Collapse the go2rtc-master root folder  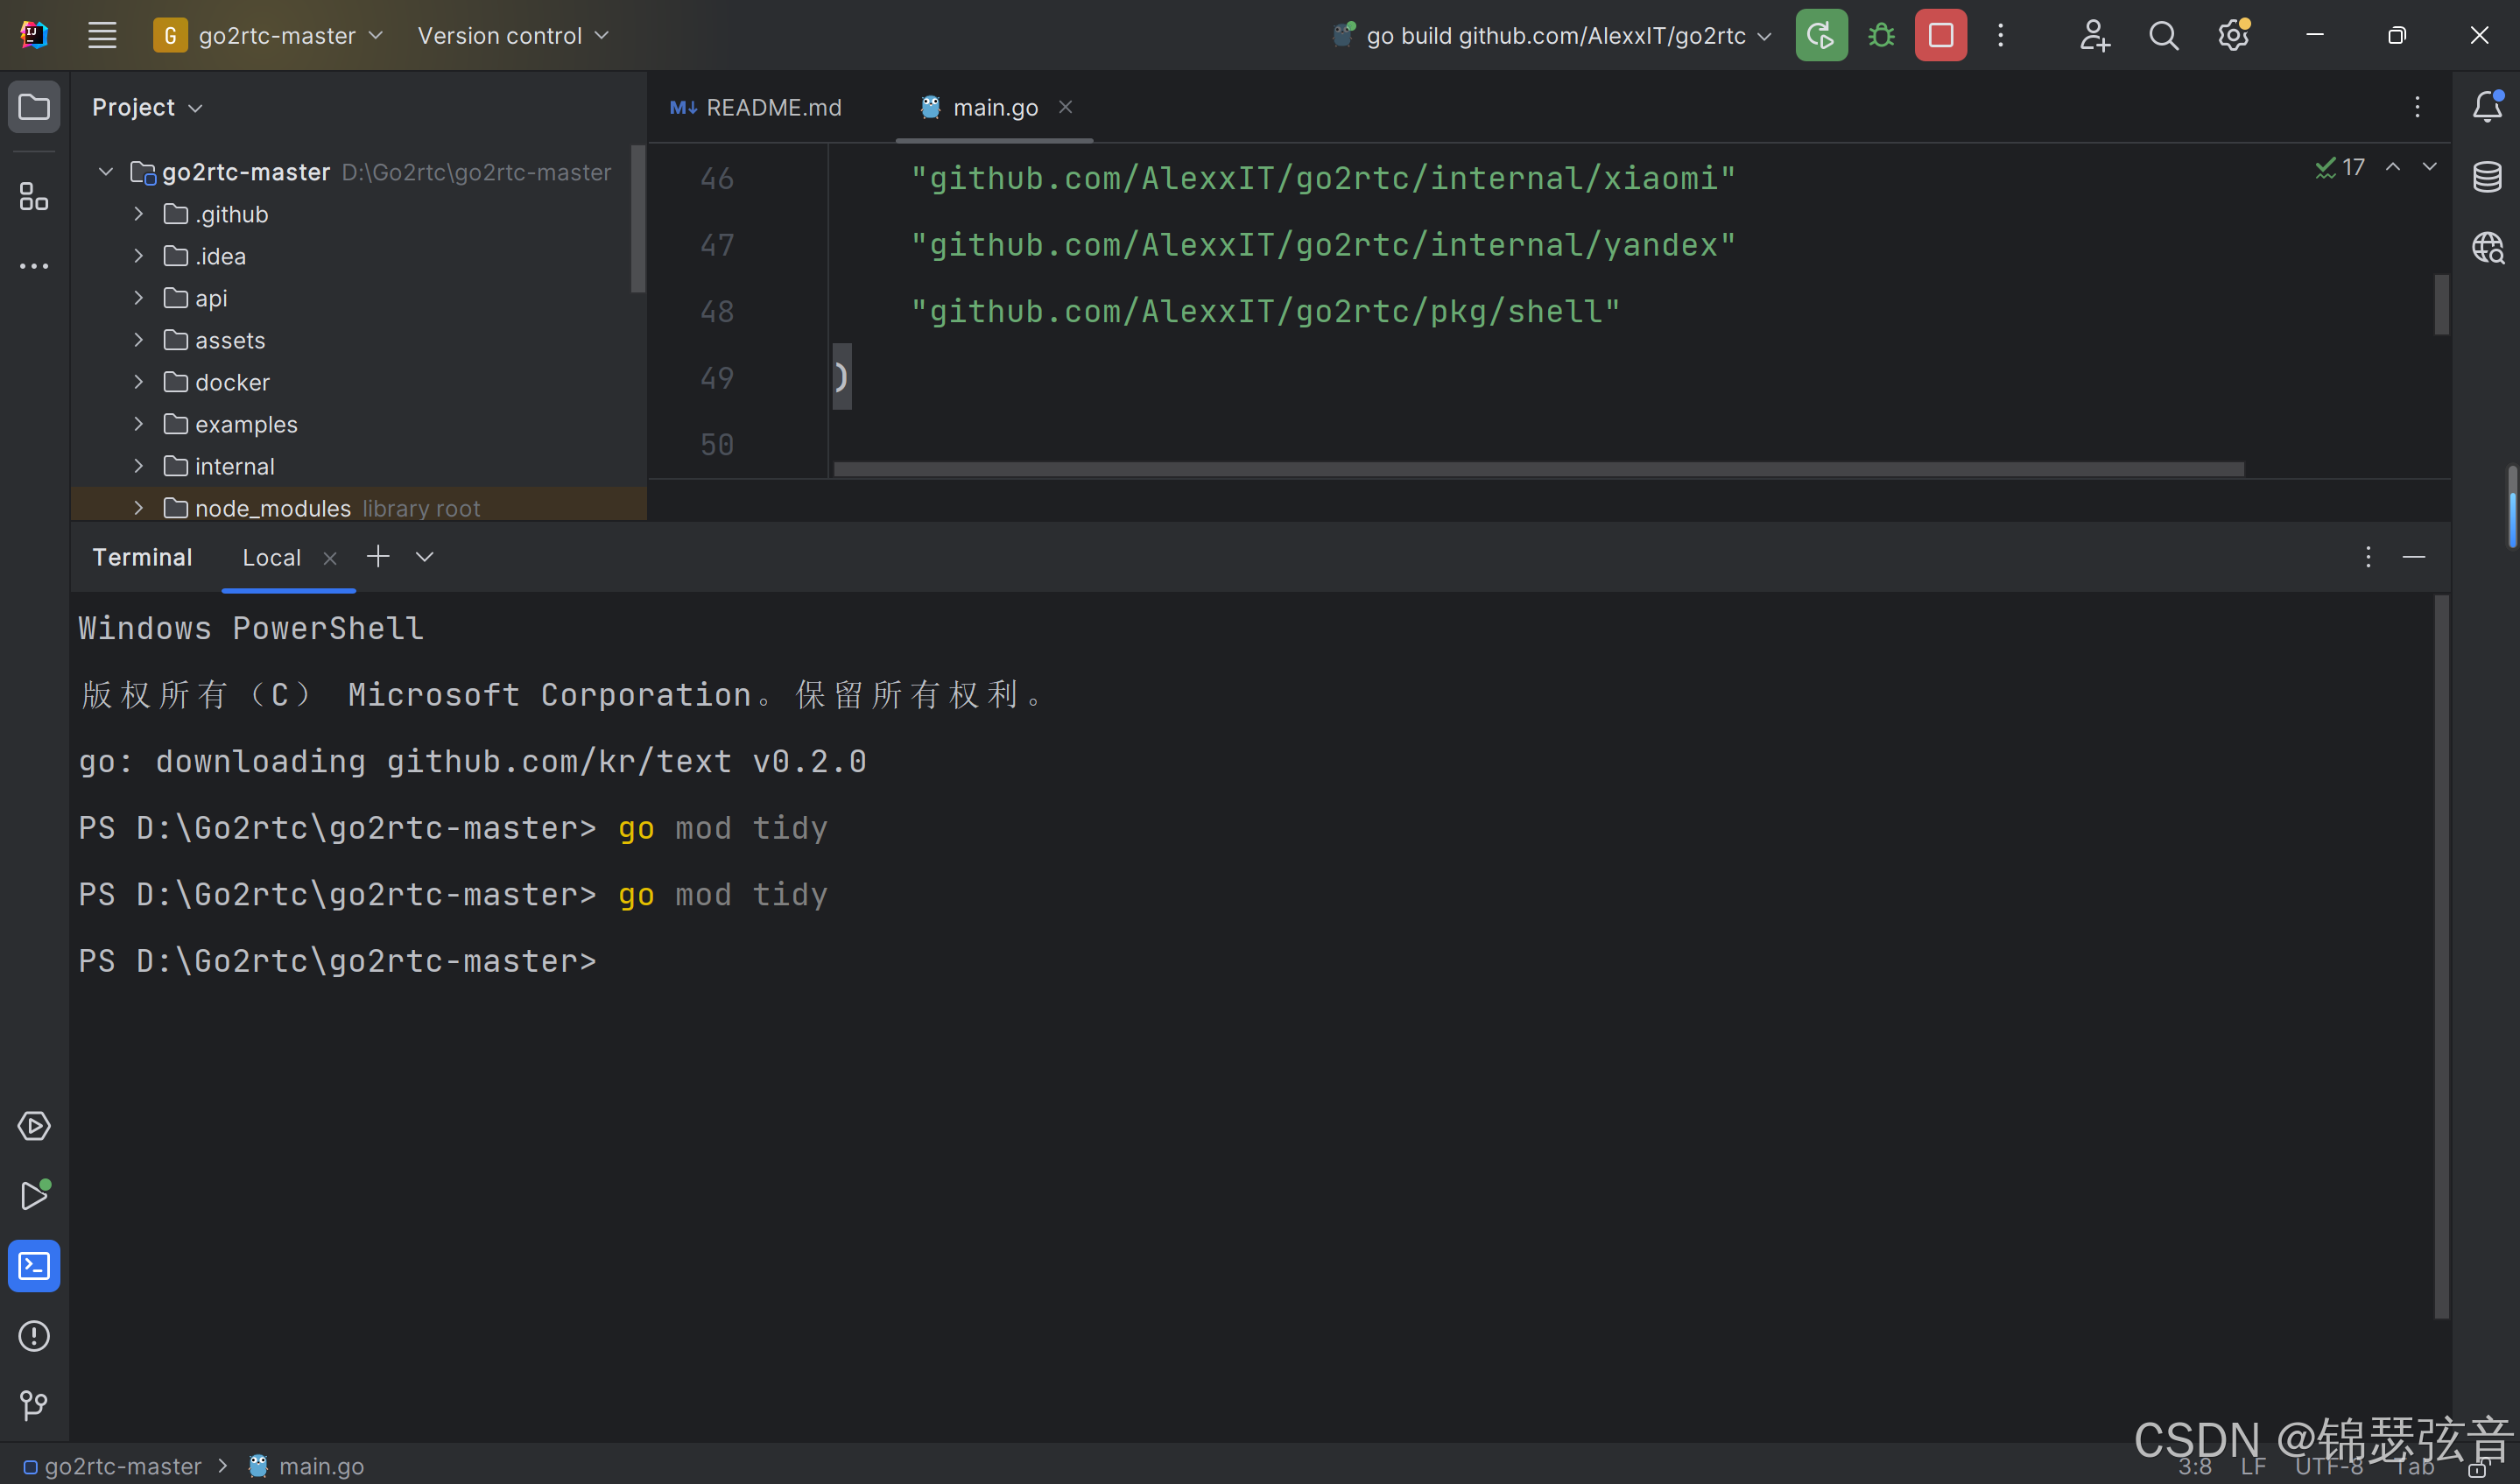pos(106,172)
